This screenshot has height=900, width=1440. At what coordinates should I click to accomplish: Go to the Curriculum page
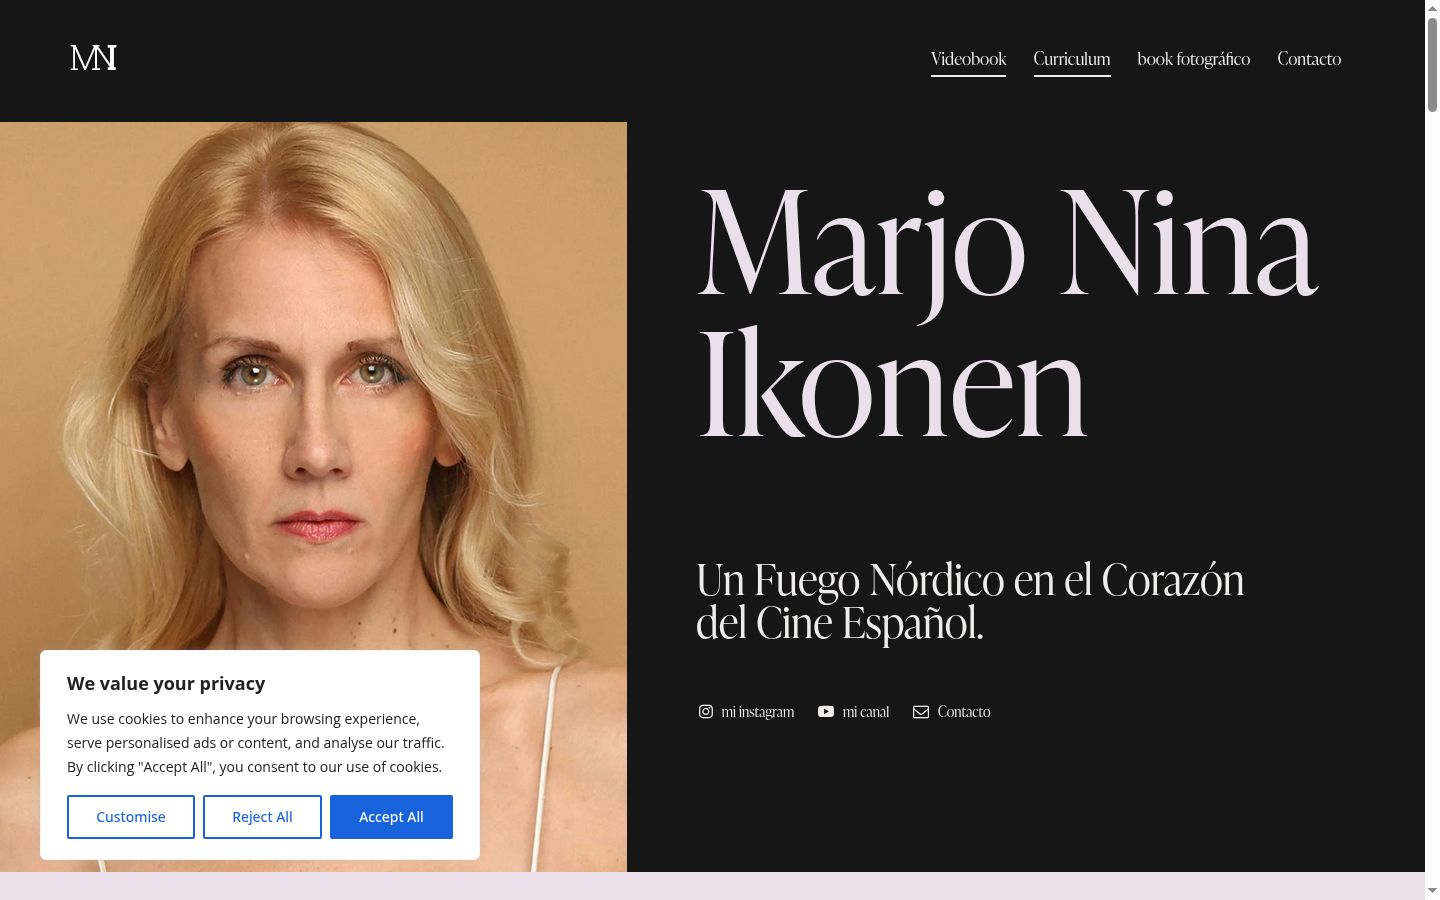coord(1072,59)
